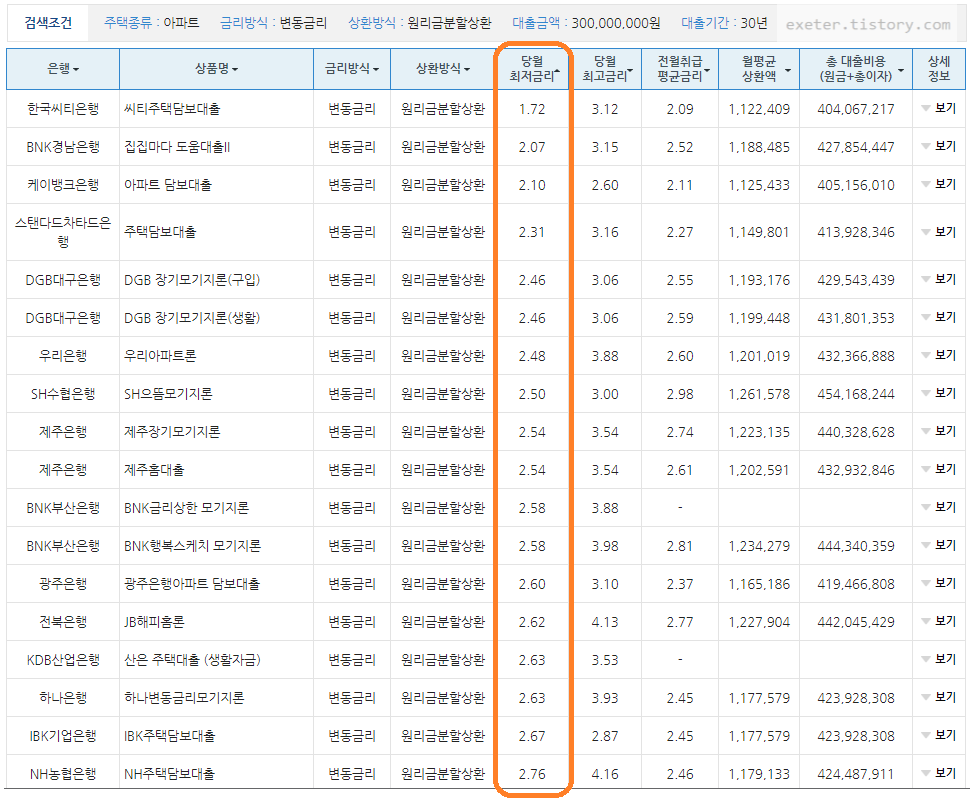Sort by the 전월취급 평균금리 column
The image size is (971, 803).
pyautogui.click(x=680, y=69)
